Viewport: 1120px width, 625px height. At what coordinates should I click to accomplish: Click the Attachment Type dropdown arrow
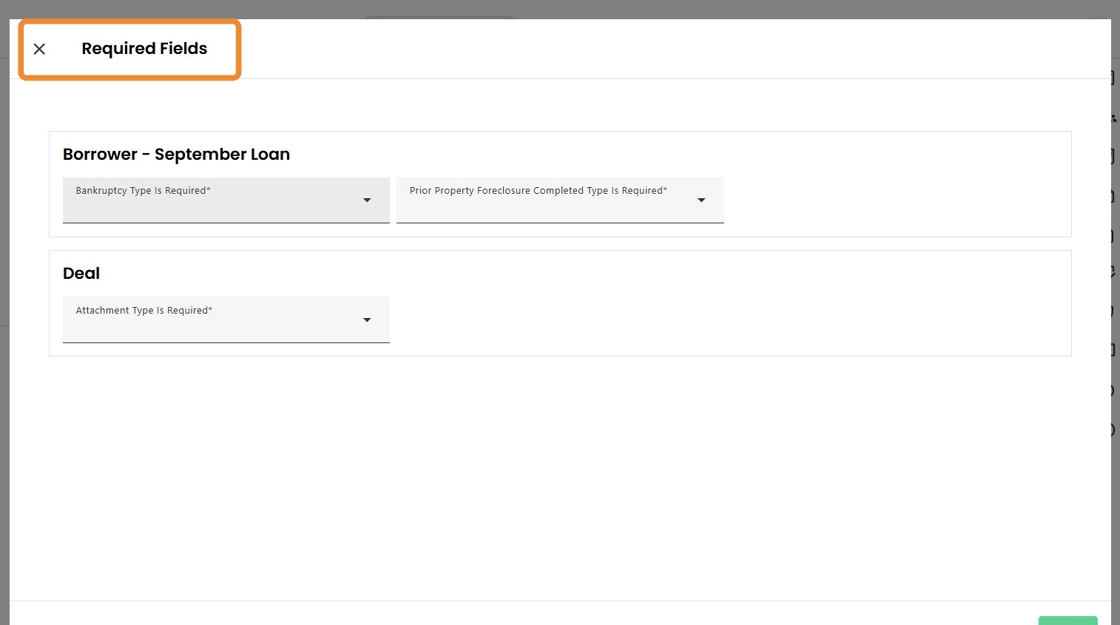(x=367, y=320)
